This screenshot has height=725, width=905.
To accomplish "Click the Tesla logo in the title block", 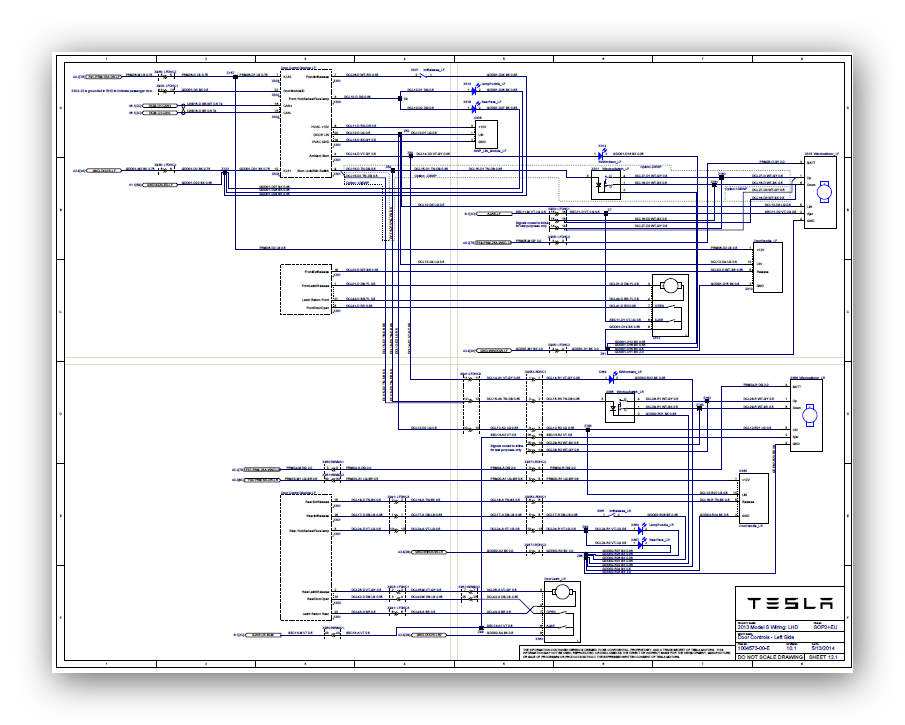I will (x=790, y=603).
